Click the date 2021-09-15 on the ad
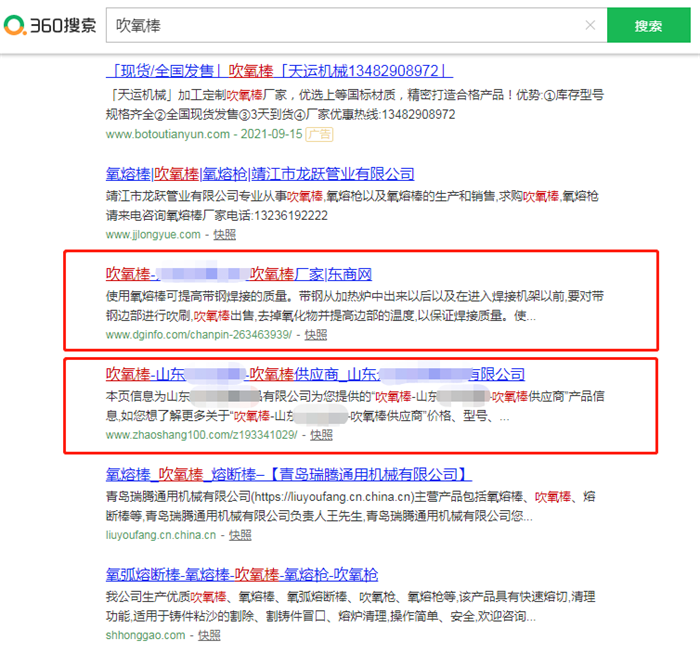Image resolution: width=700 pixels, height=653 pixels. pos(271,134)
